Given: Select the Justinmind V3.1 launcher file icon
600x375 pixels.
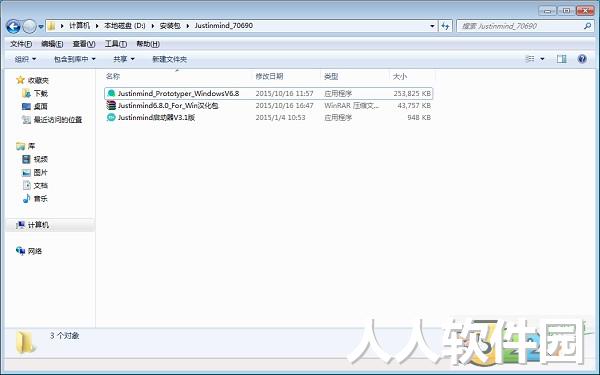Looking at the screenshot, I should tap(111, 117).
